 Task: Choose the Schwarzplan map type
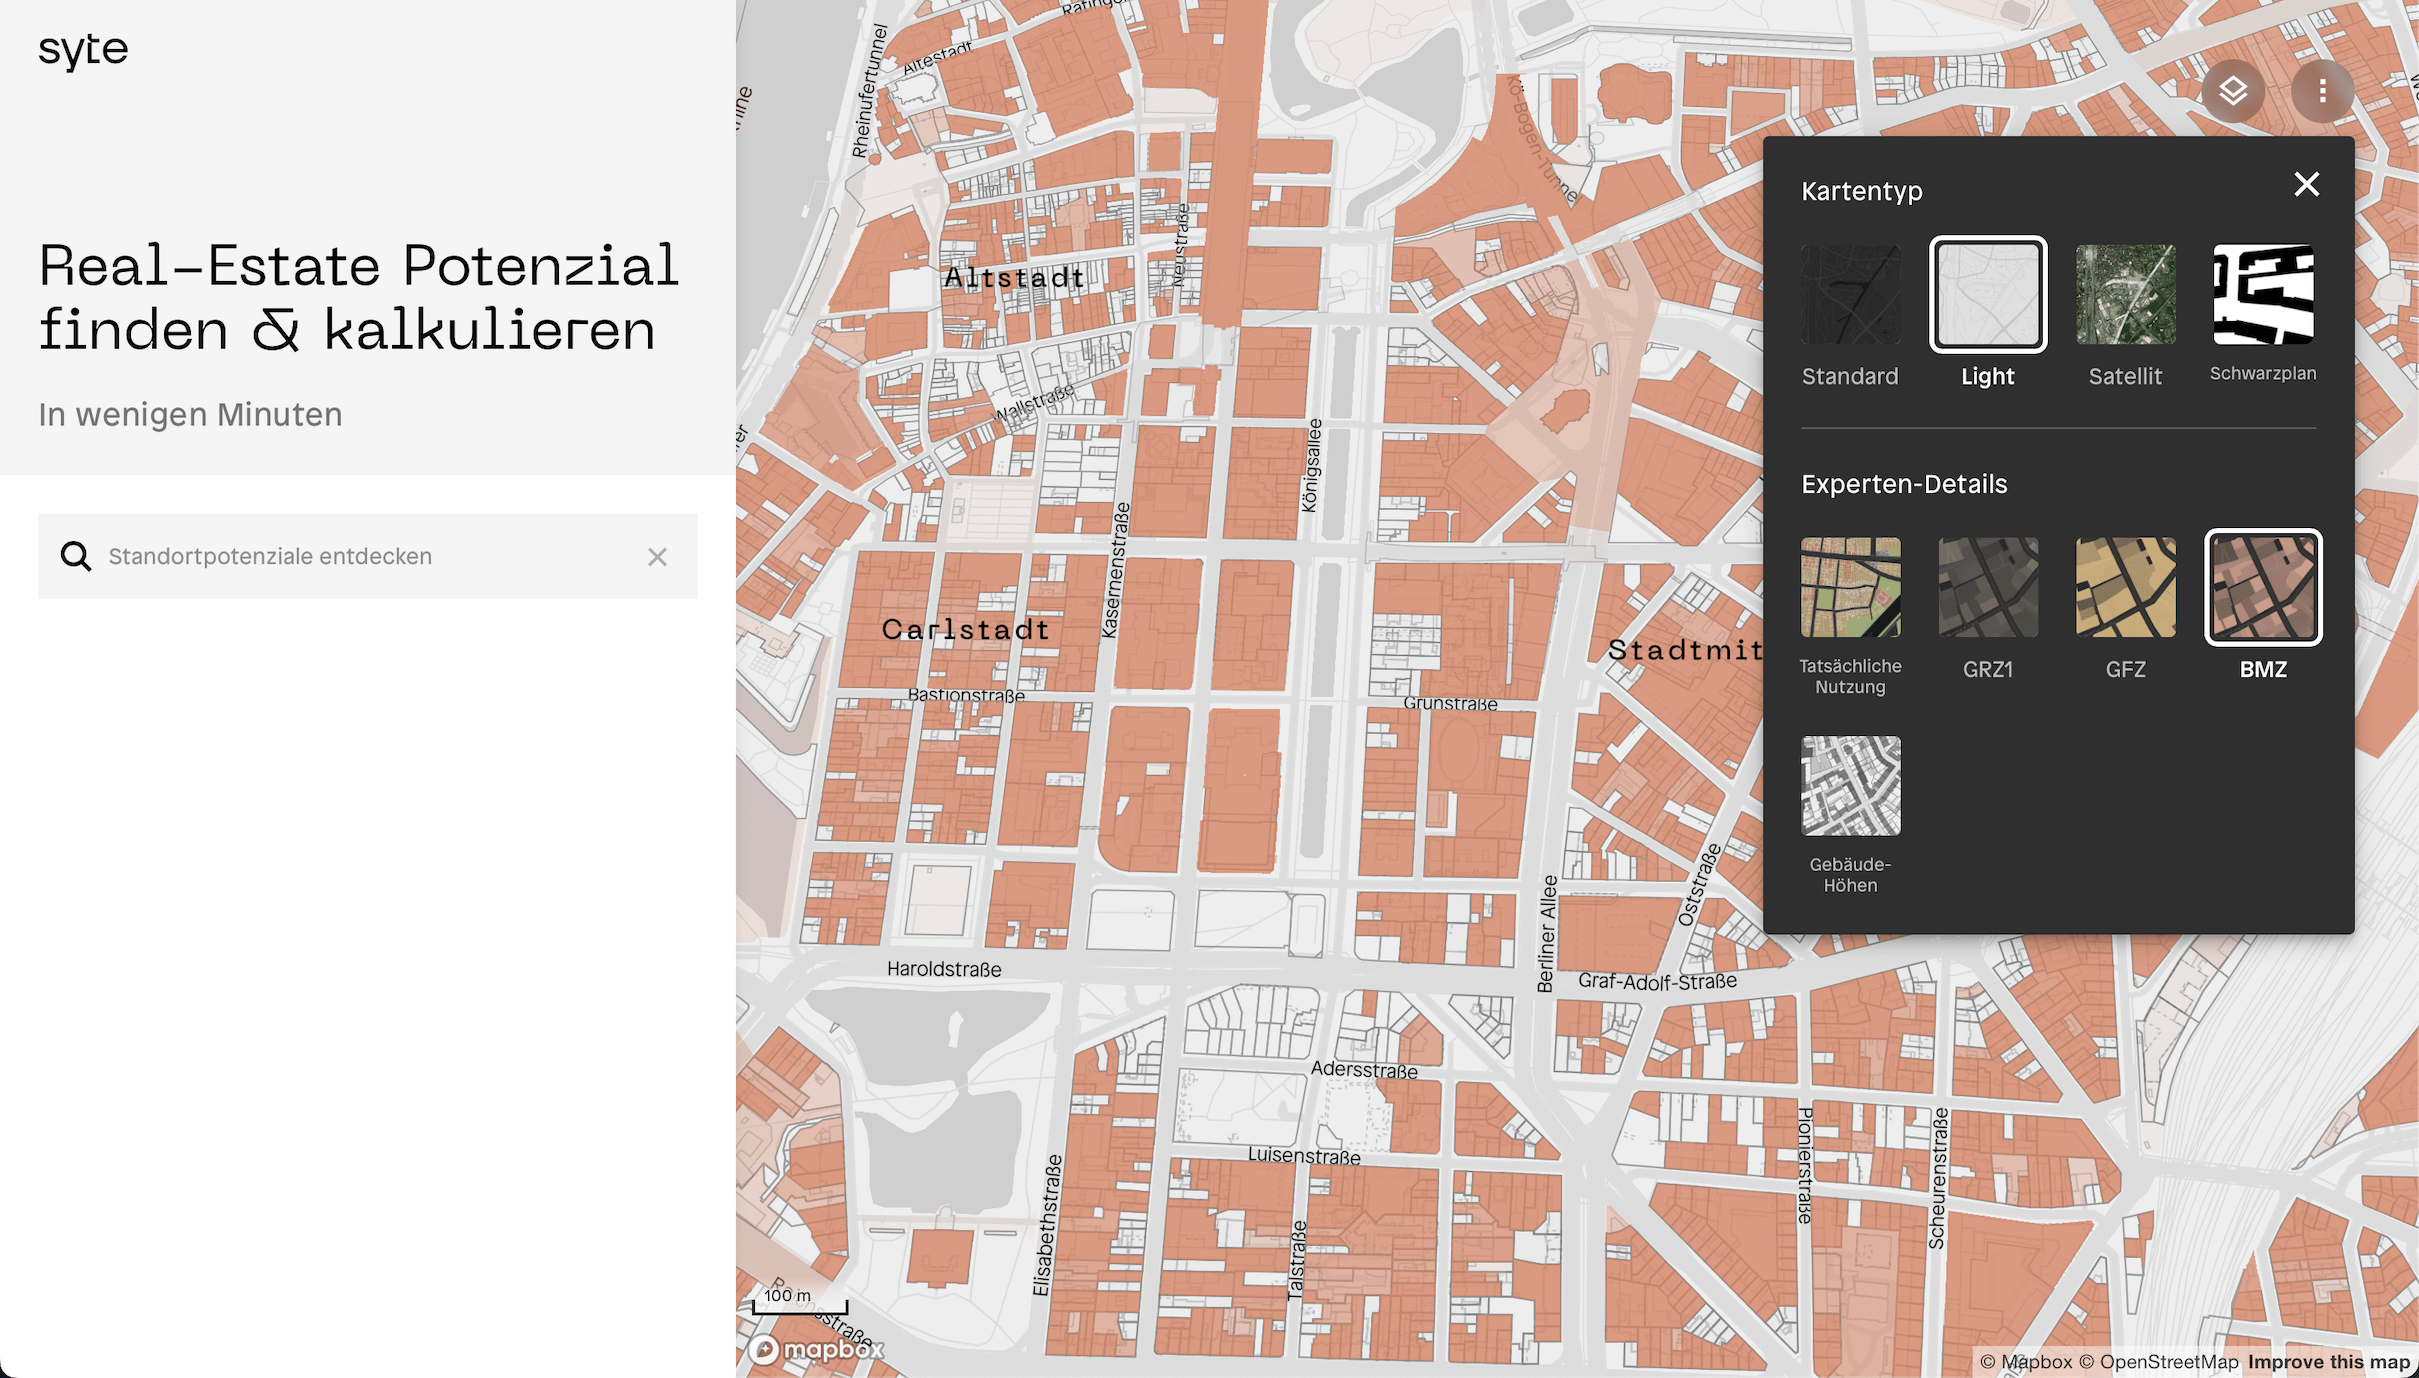(2262, 295)
